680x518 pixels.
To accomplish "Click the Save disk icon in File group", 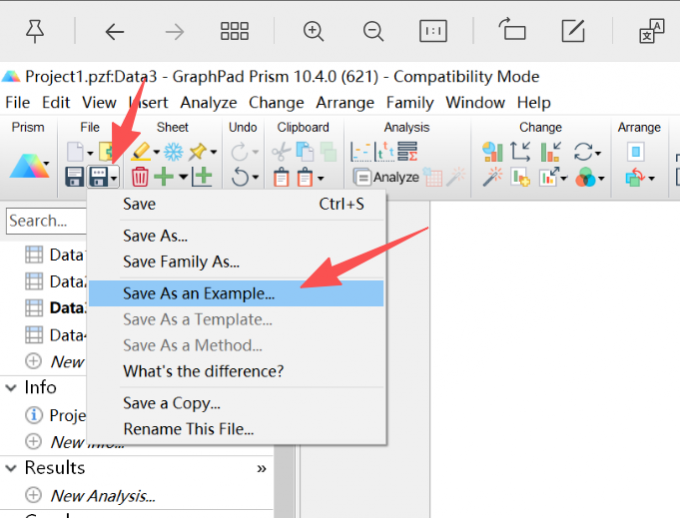I will click(x=74, y=177).
